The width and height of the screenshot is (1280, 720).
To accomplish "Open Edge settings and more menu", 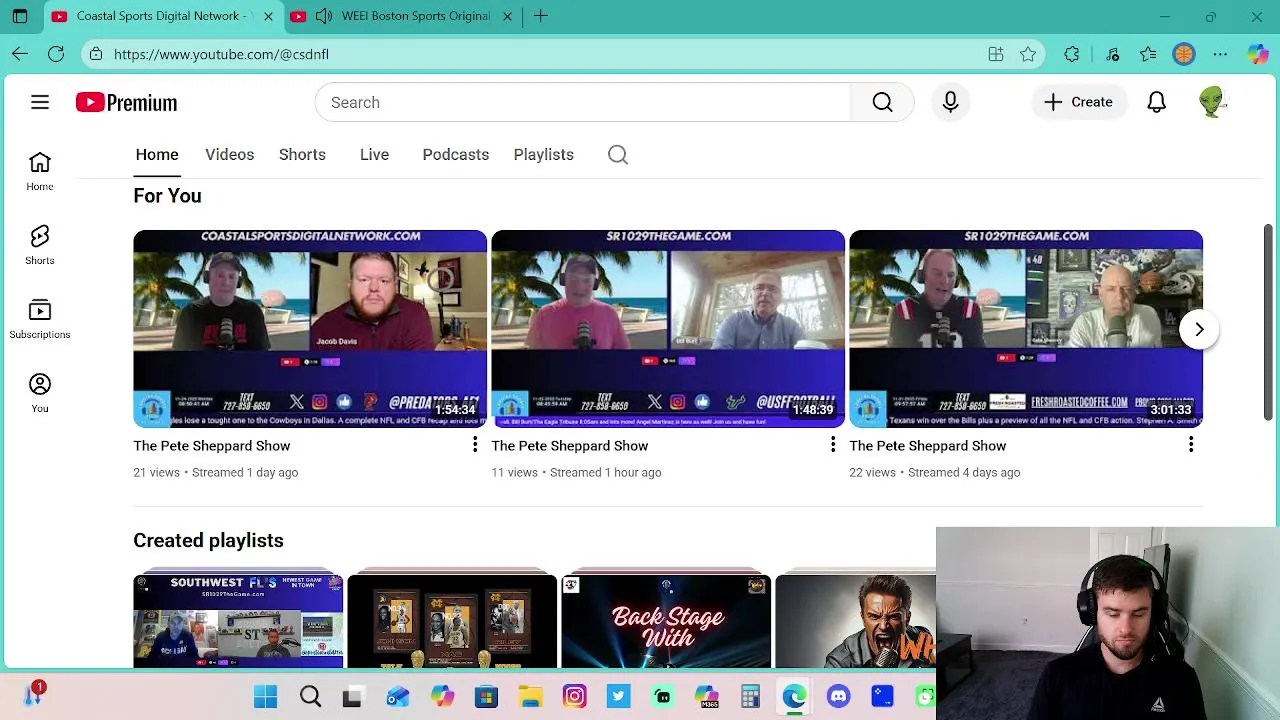I will click(x=1220, y=54).
